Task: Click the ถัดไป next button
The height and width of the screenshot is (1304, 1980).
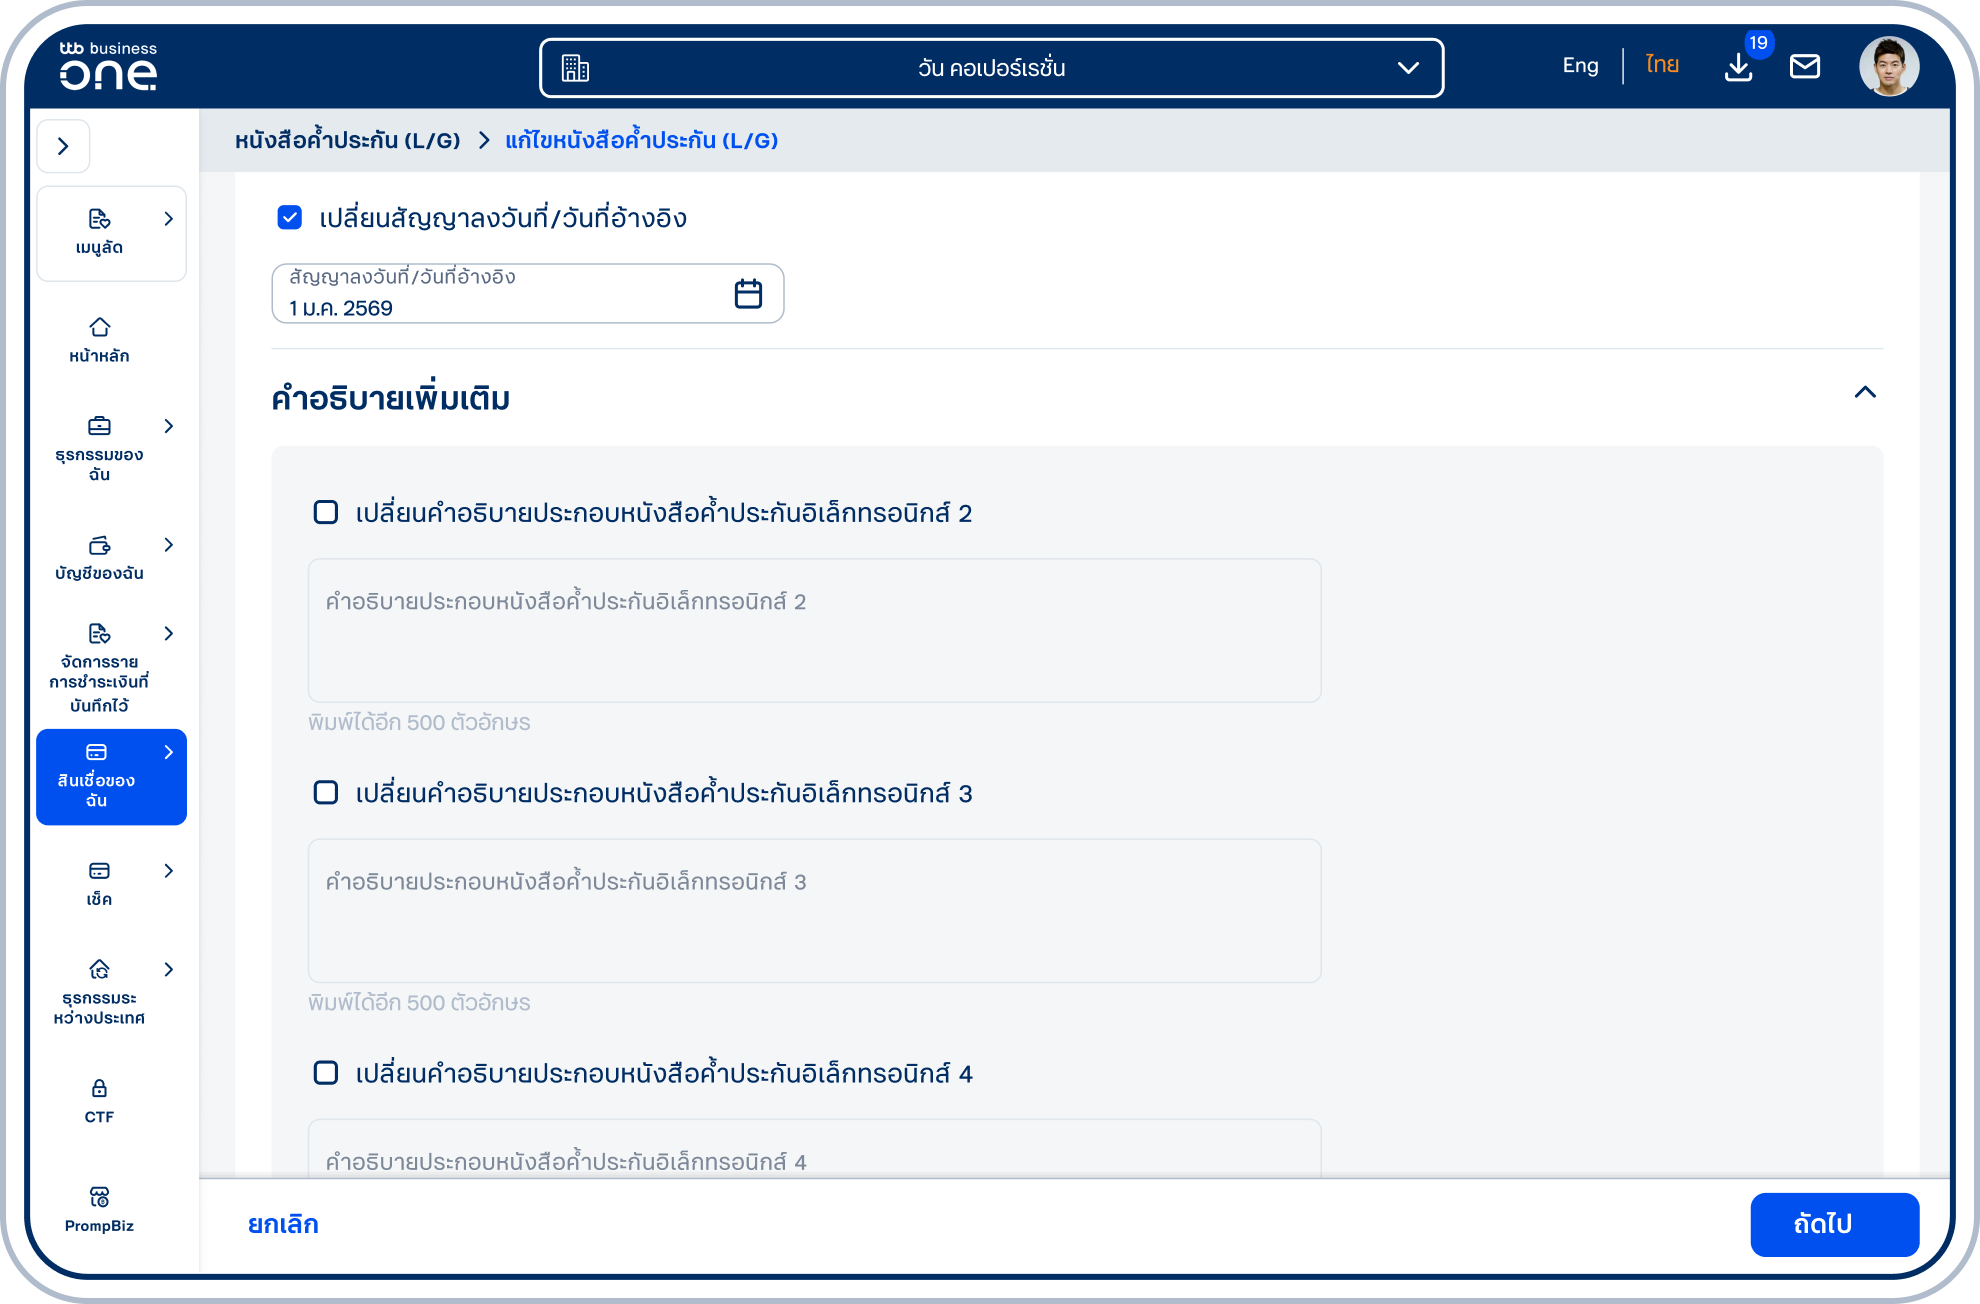Action: pyautogui.click(x=1834, y=1224)
